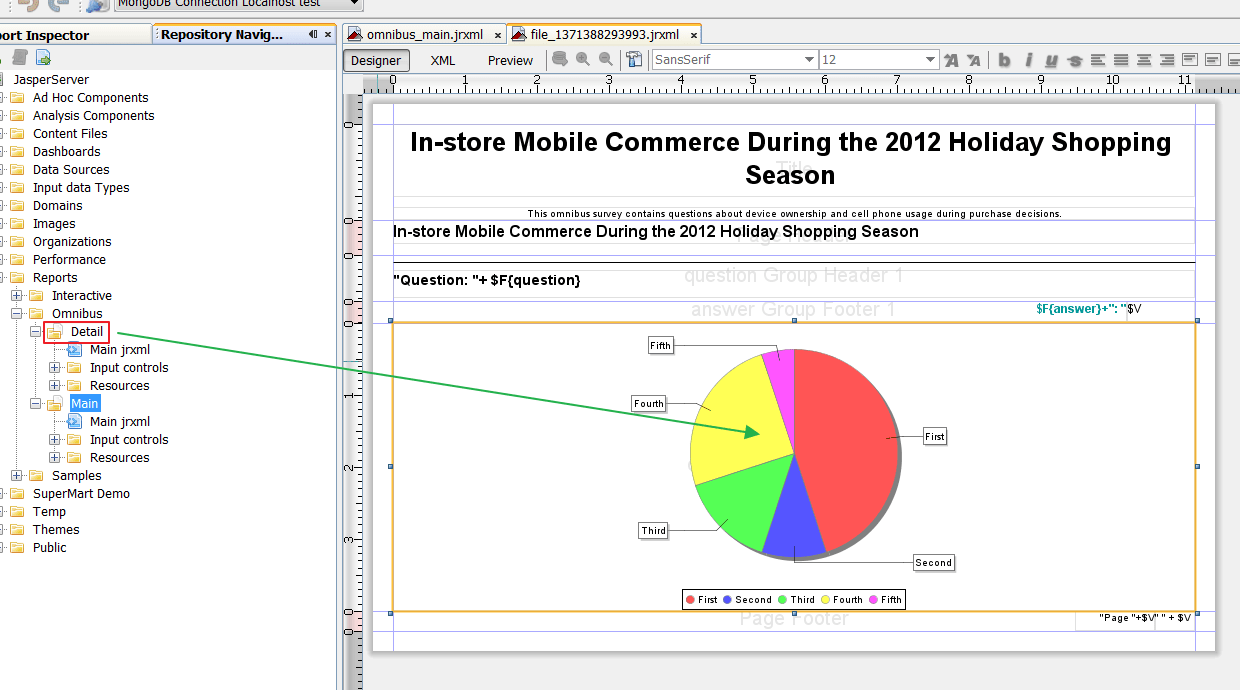1240x690 pixels.
Task: Toggle the underline formatting button
Action: pos(1051,60)
